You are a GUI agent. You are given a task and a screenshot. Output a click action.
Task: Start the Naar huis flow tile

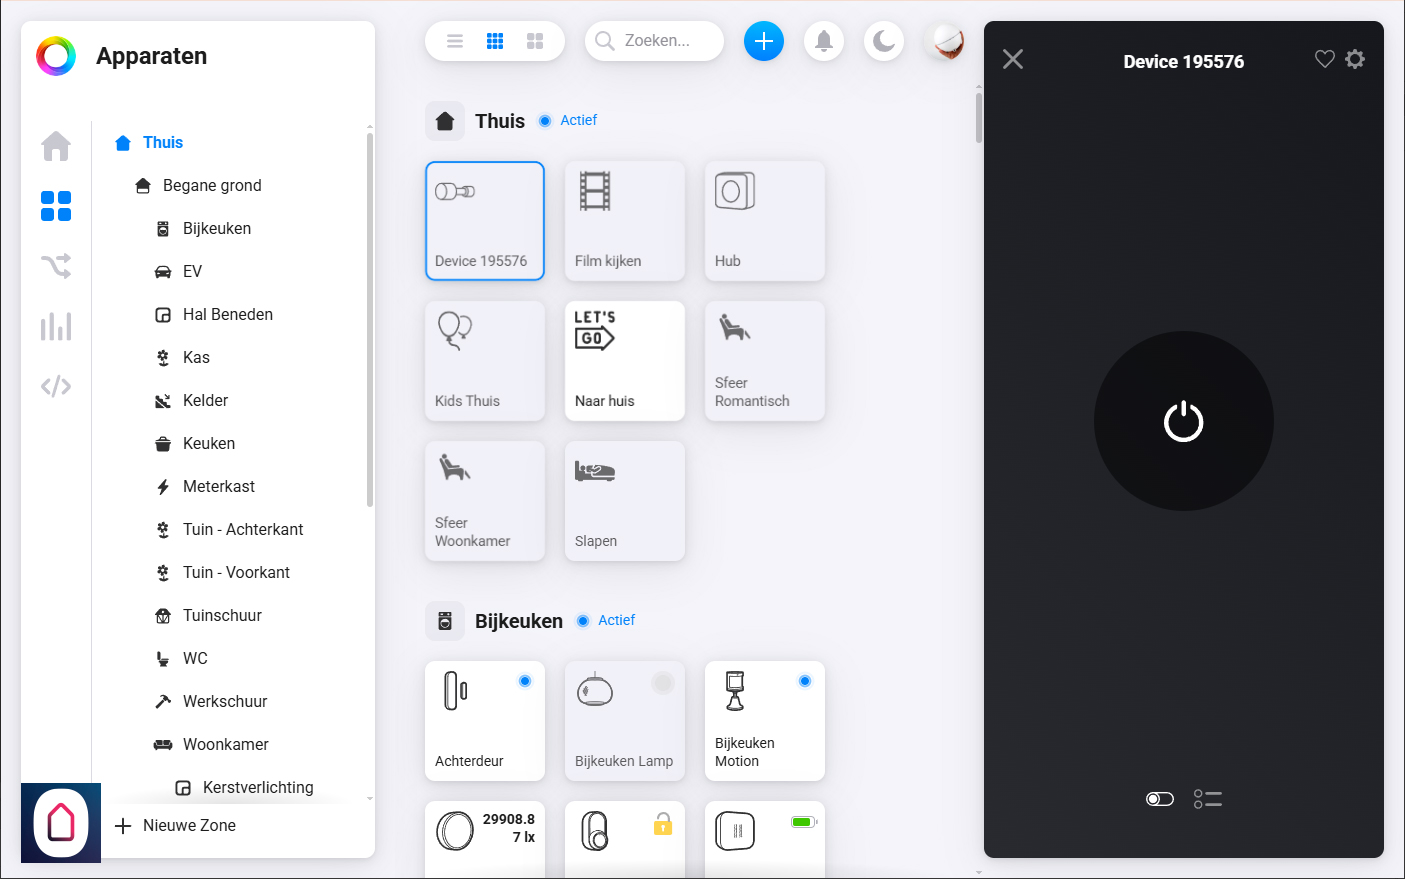(624, 360)
